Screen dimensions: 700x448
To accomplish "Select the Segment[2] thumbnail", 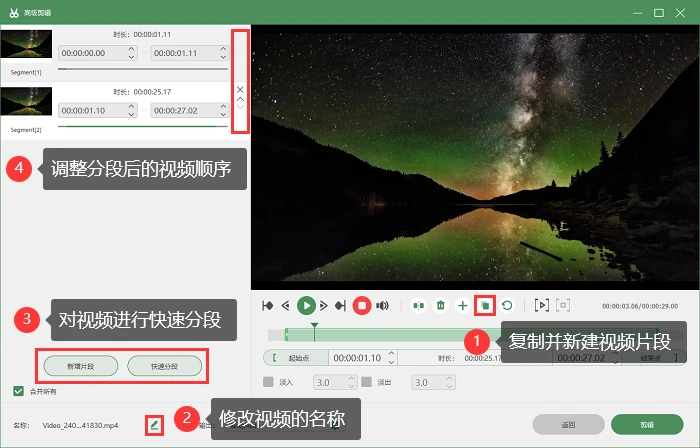I will (26, 102).
